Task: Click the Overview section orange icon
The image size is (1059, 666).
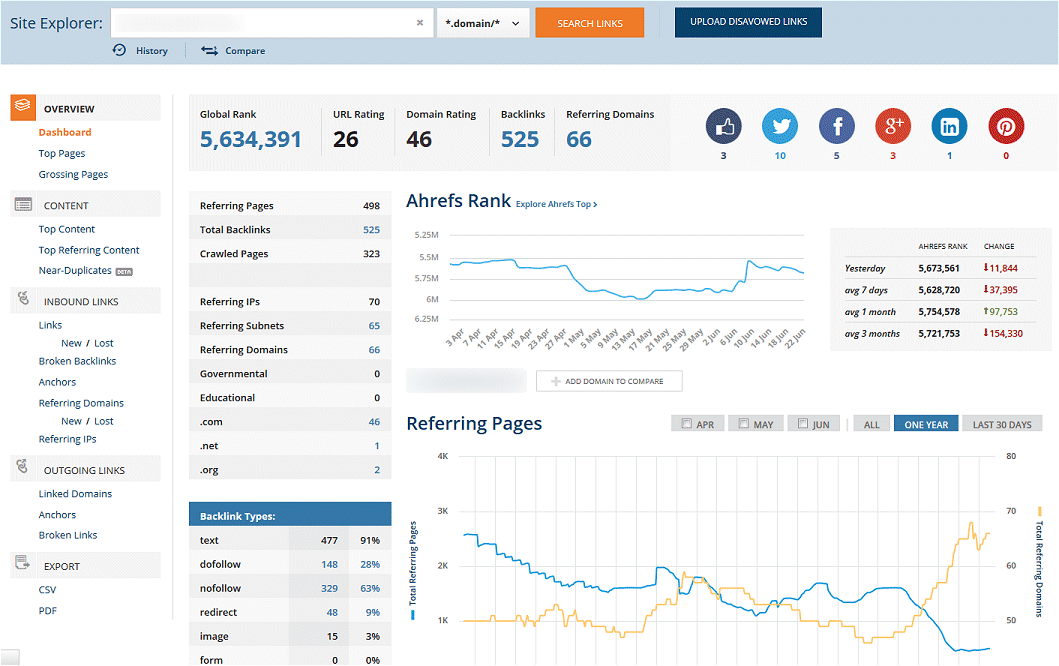Action: coord(23,107)
